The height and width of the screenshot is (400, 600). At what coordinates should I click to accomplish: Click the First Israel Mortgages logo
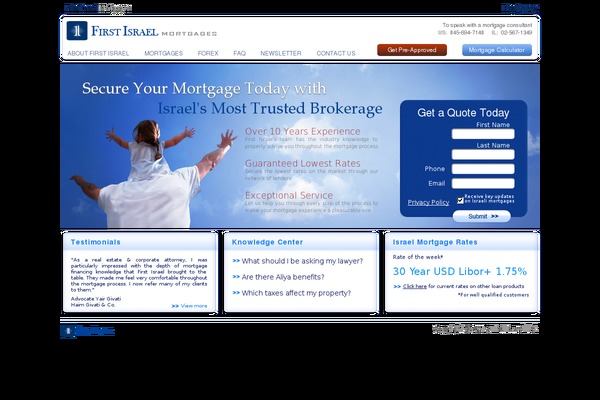pos(142,31)
